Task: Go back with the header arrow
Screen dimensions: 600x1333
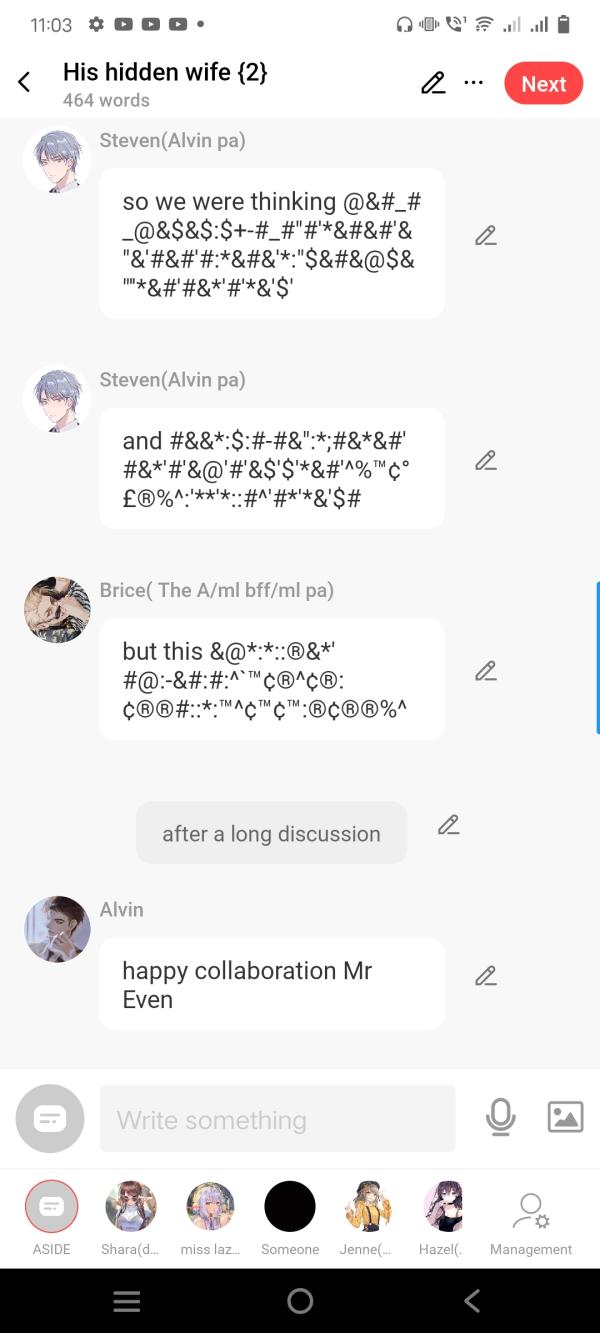Action: click(24, 83)
